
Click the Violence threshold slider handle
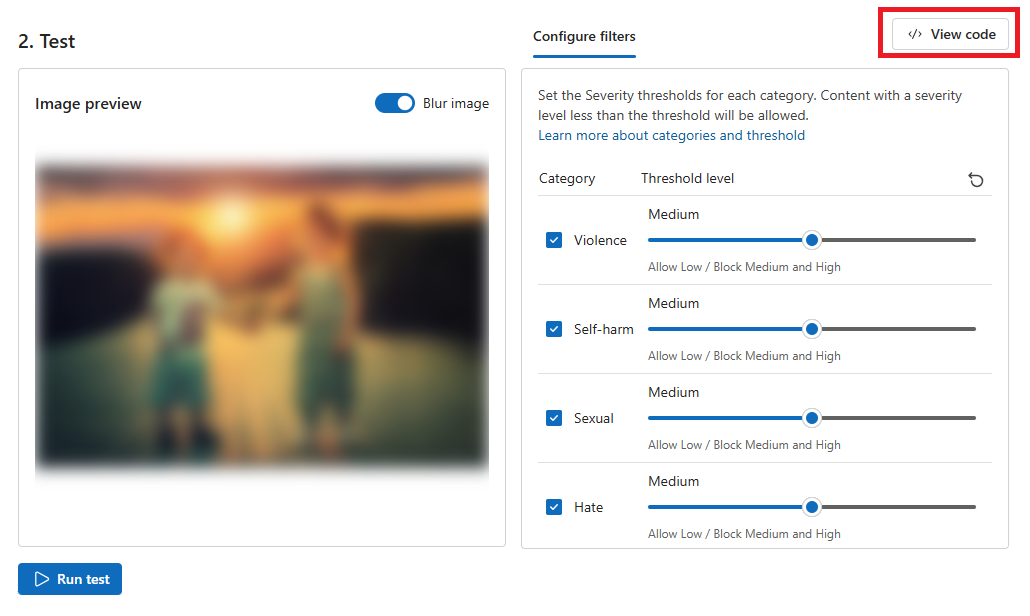812,240
